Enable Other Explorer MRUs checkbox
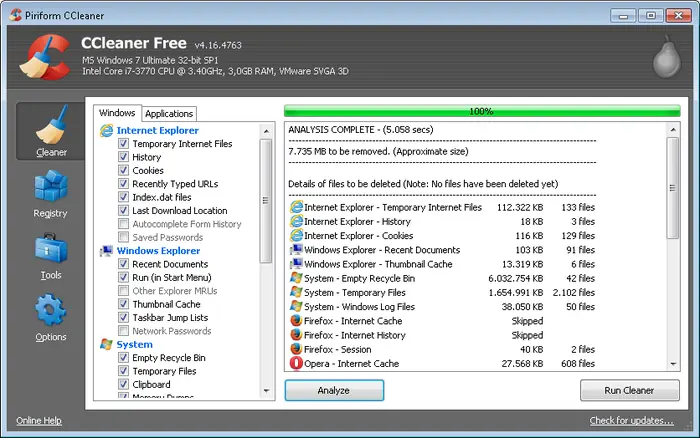This screenshot has height=438, width=700. click(124, 291)
